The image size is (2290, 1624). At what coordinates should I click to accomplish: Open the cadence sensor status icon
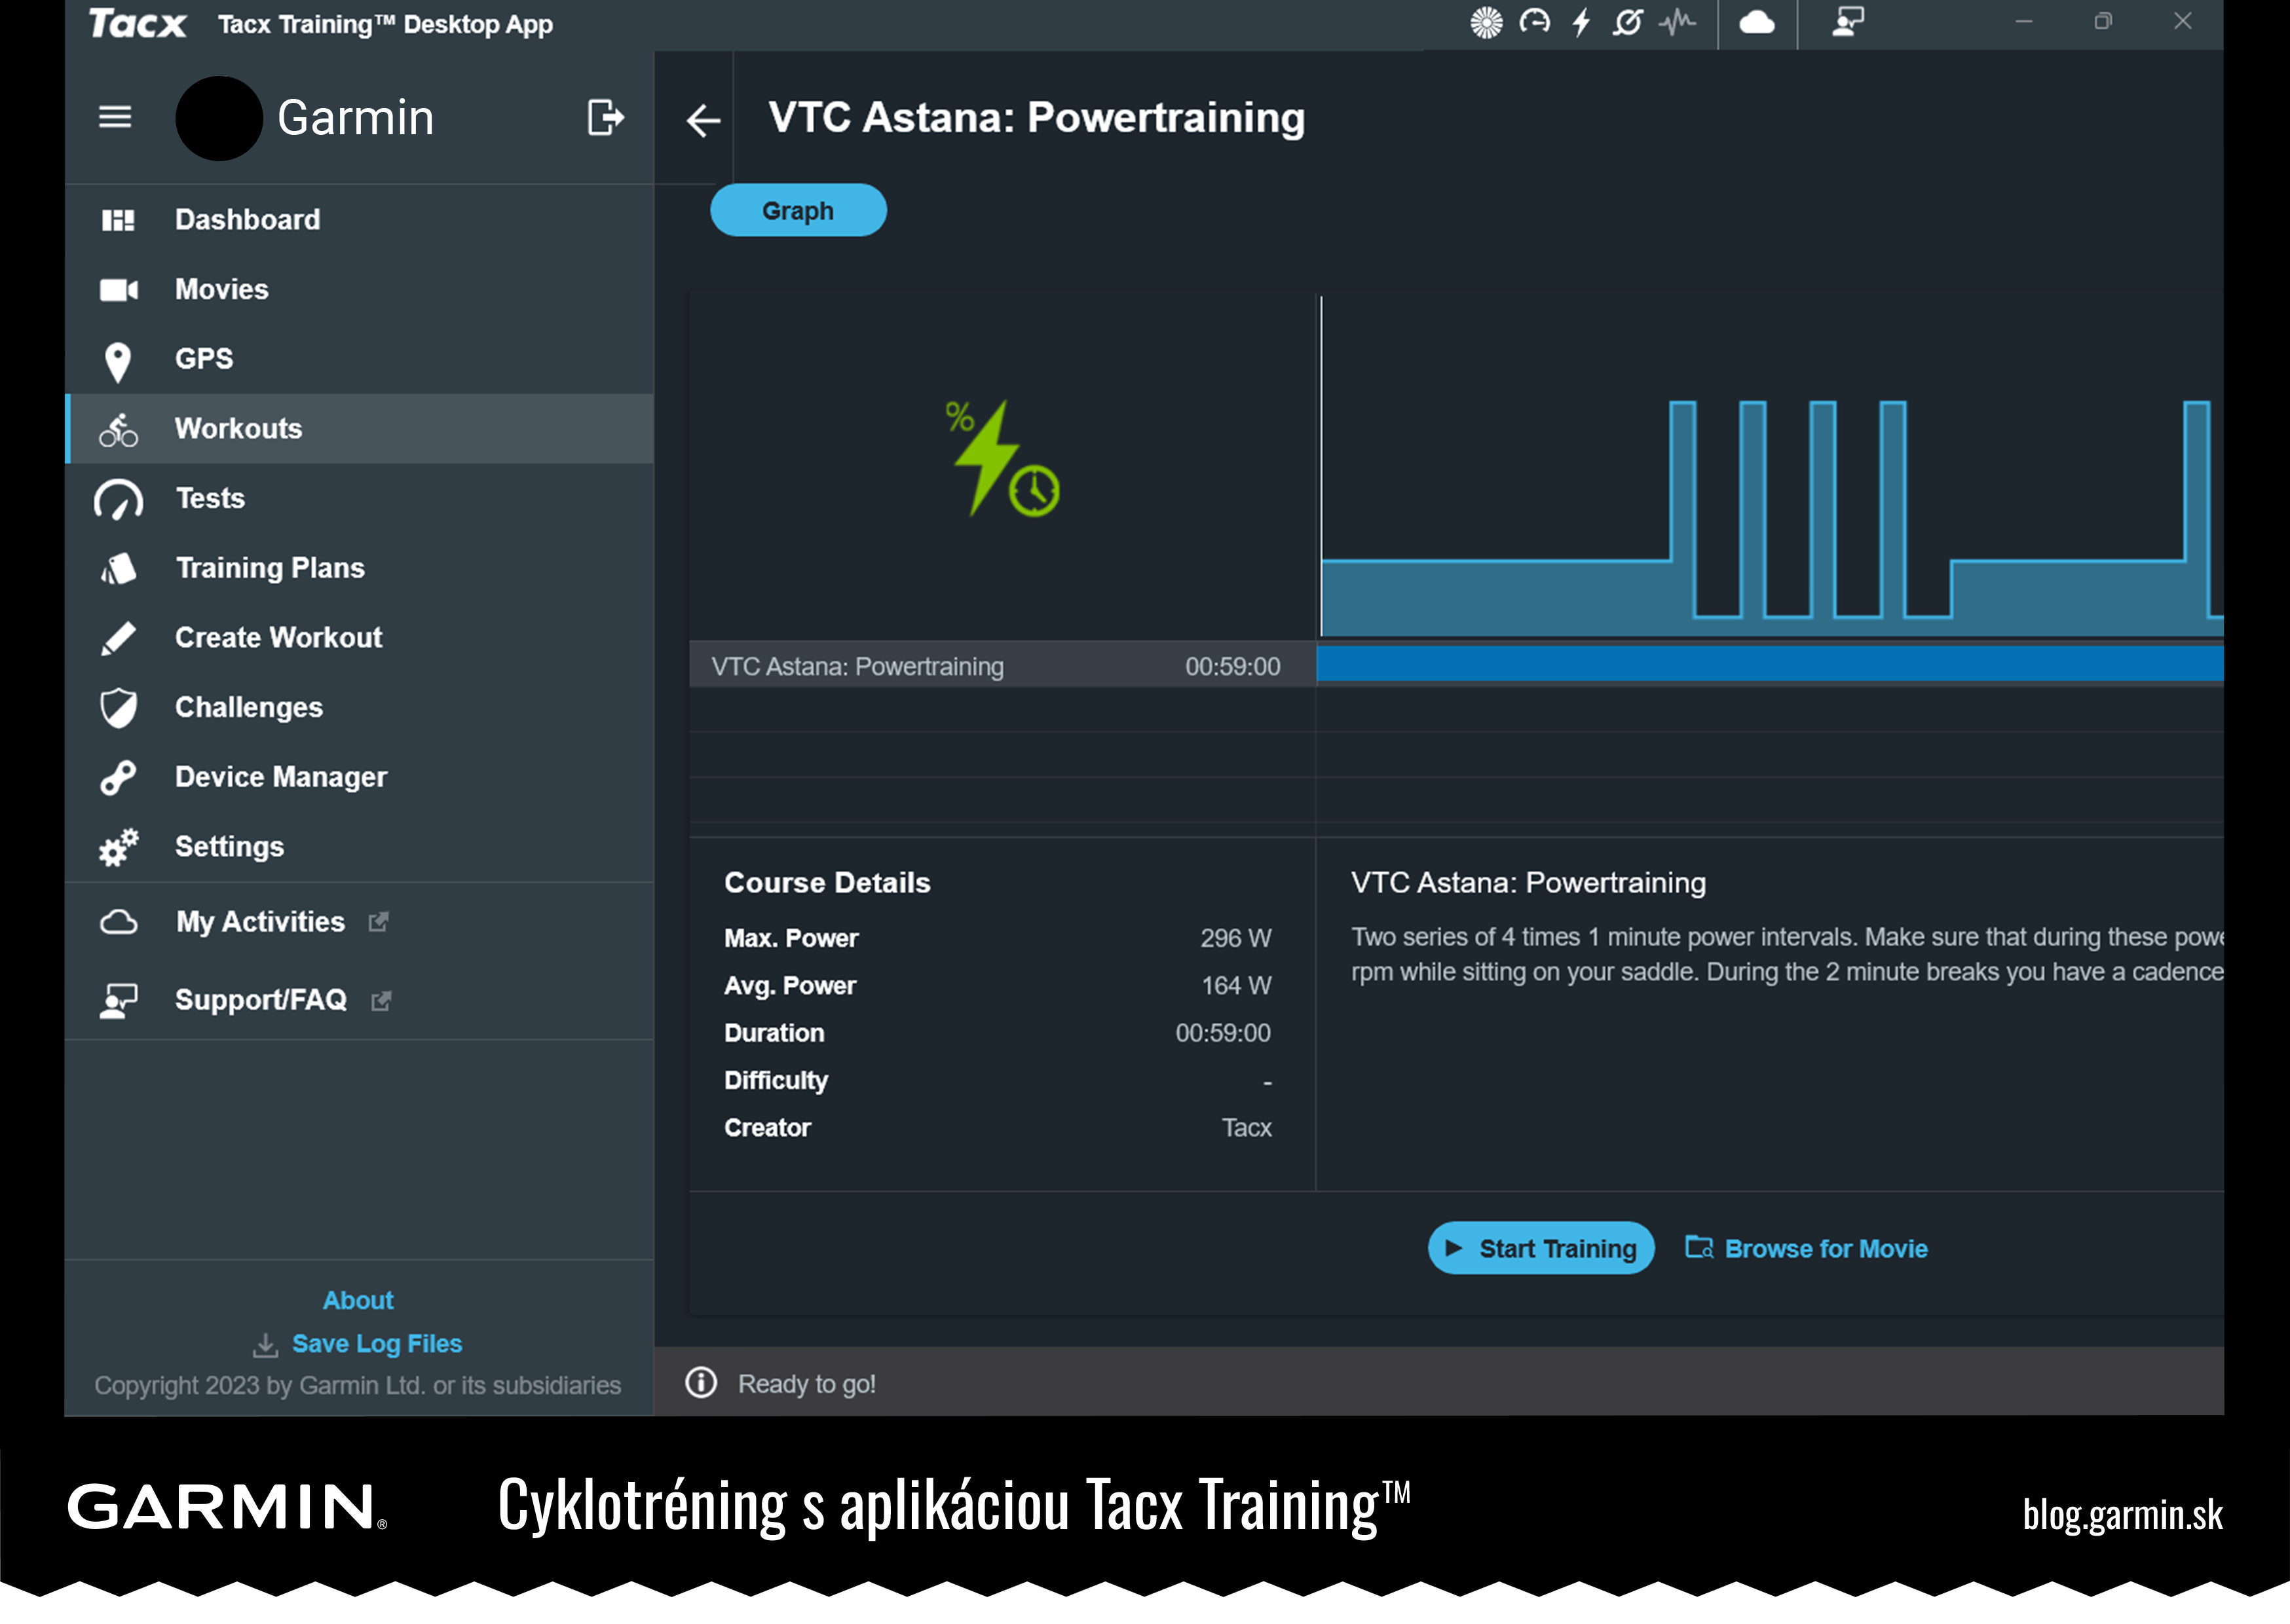(x=1628, y=22)
